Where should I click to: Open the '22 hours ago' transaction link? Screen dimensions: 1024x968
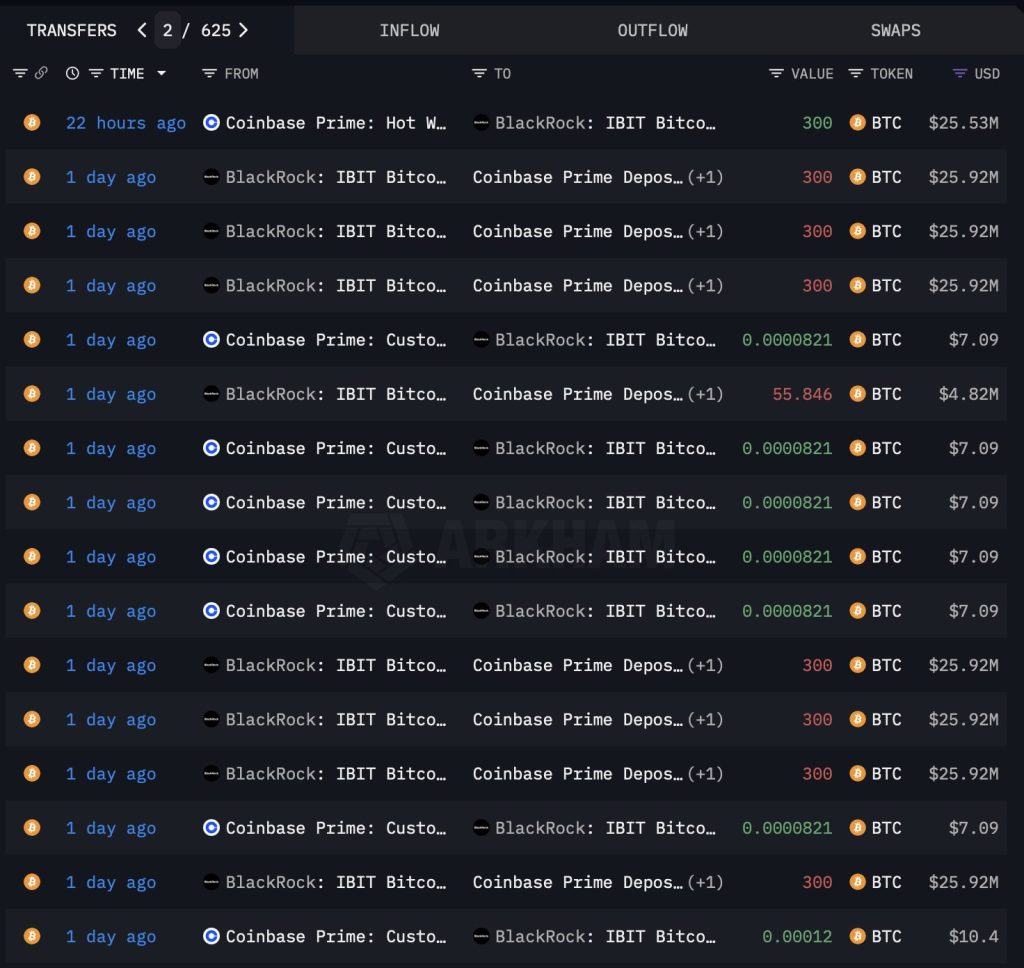pyautogui.click(x=125, y=123)
